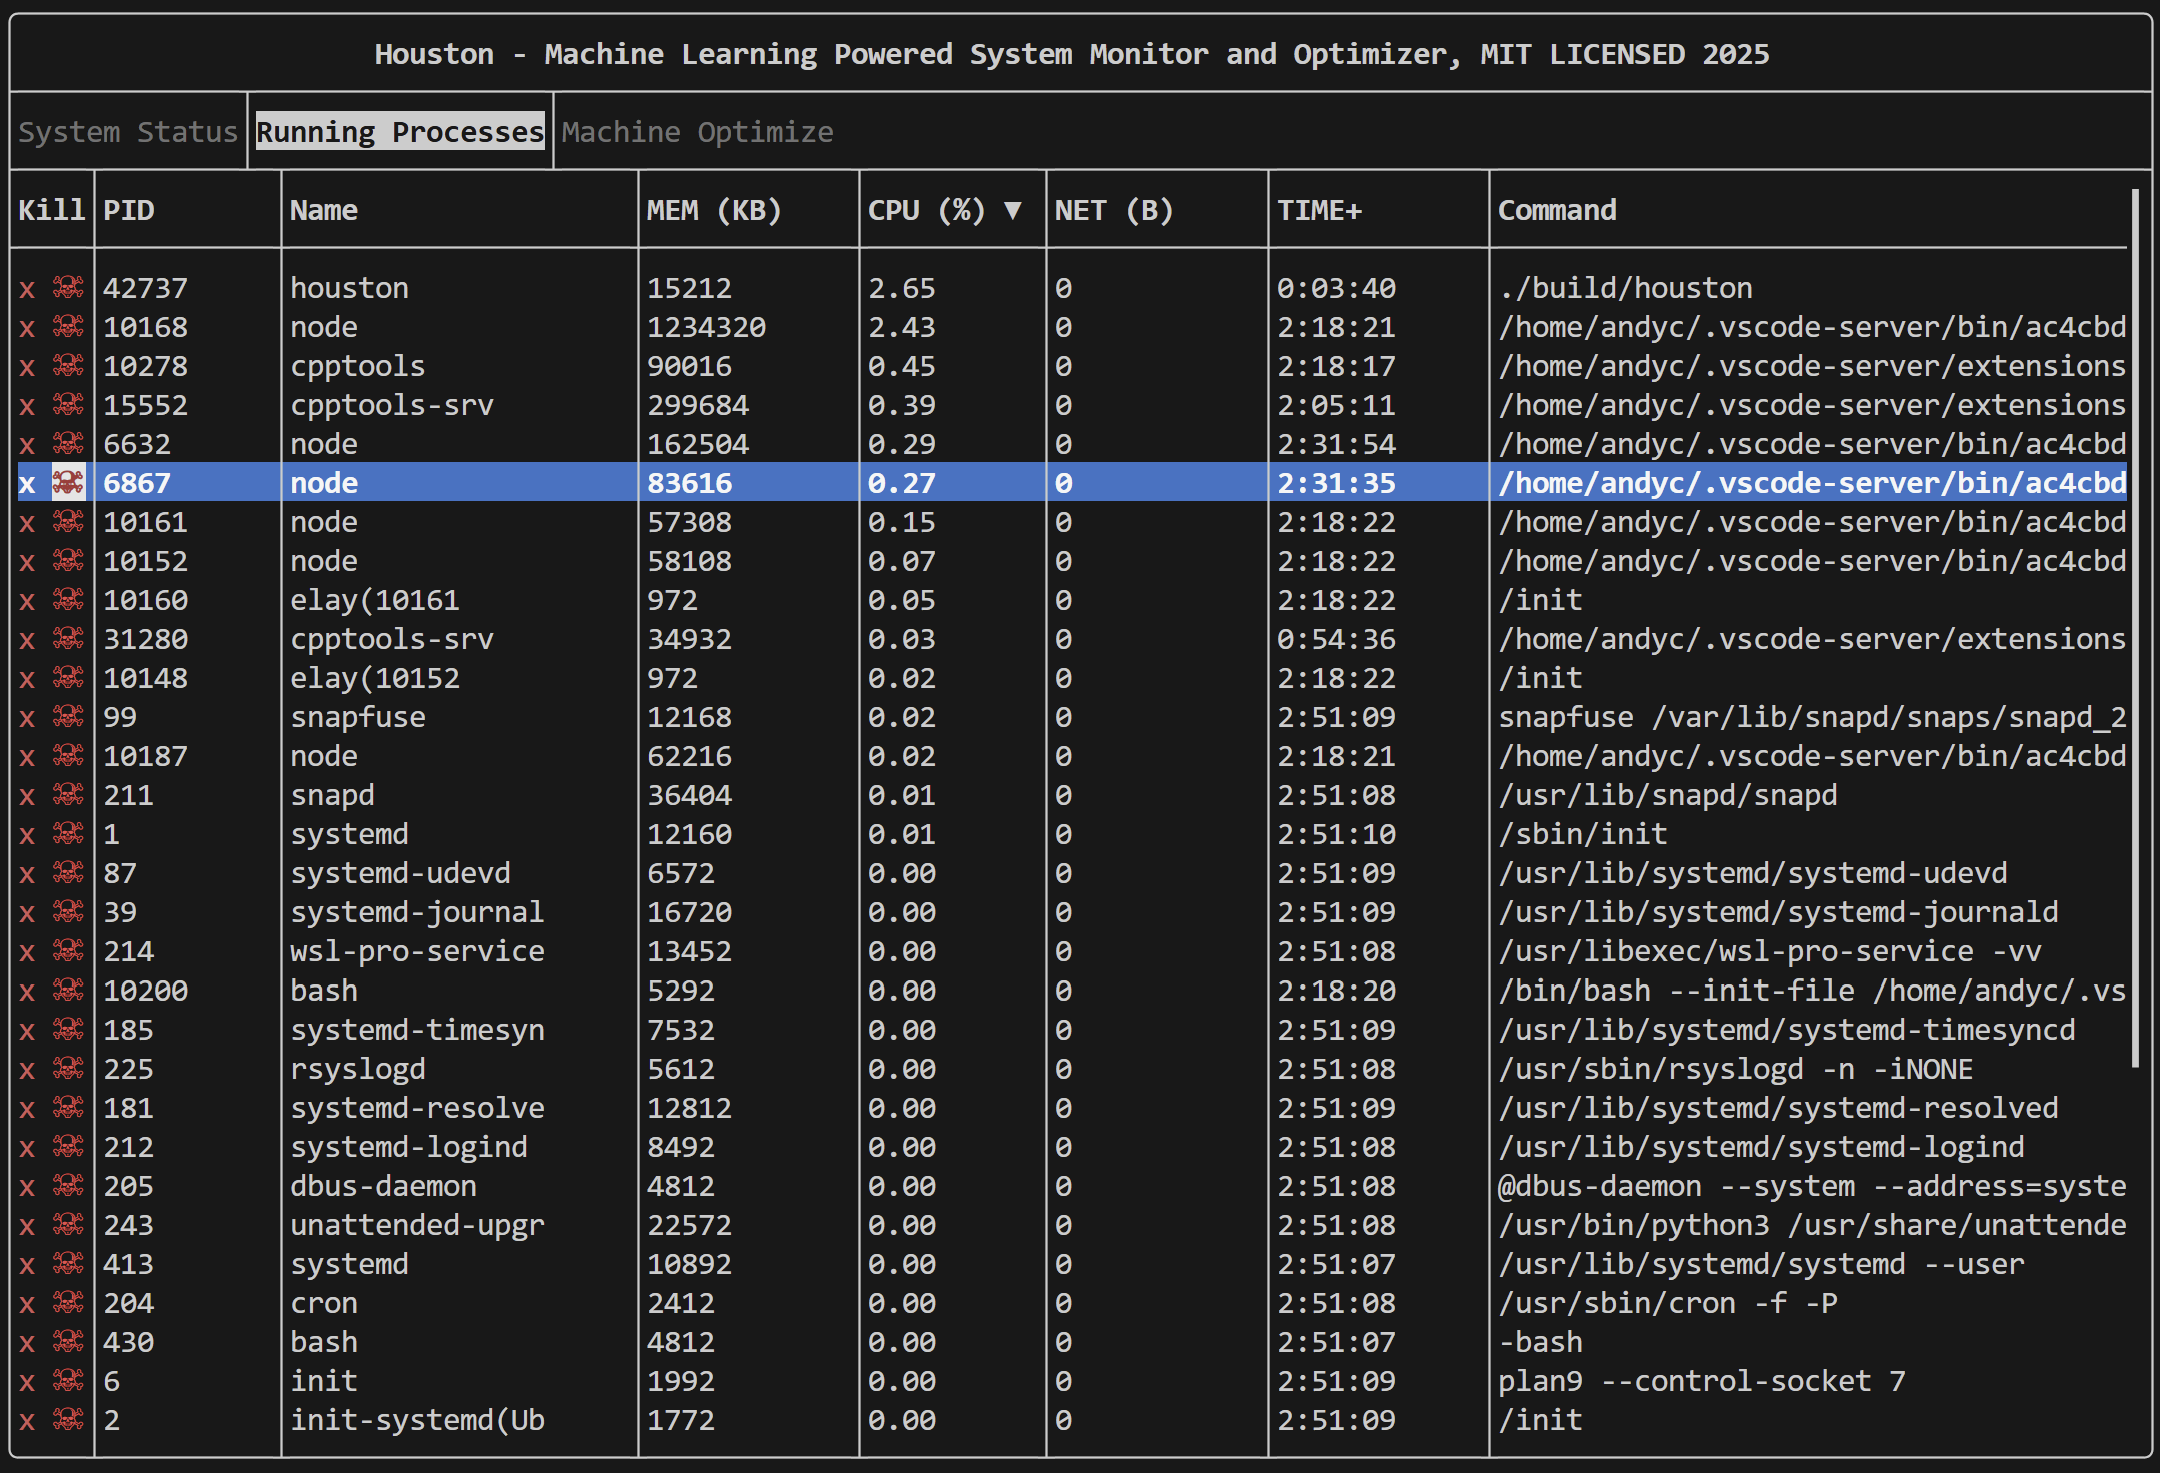The width and height of the screenshot is (2160, 1473).
Task: Kill cpptools process via skull icon
Action: click(68, 366)
